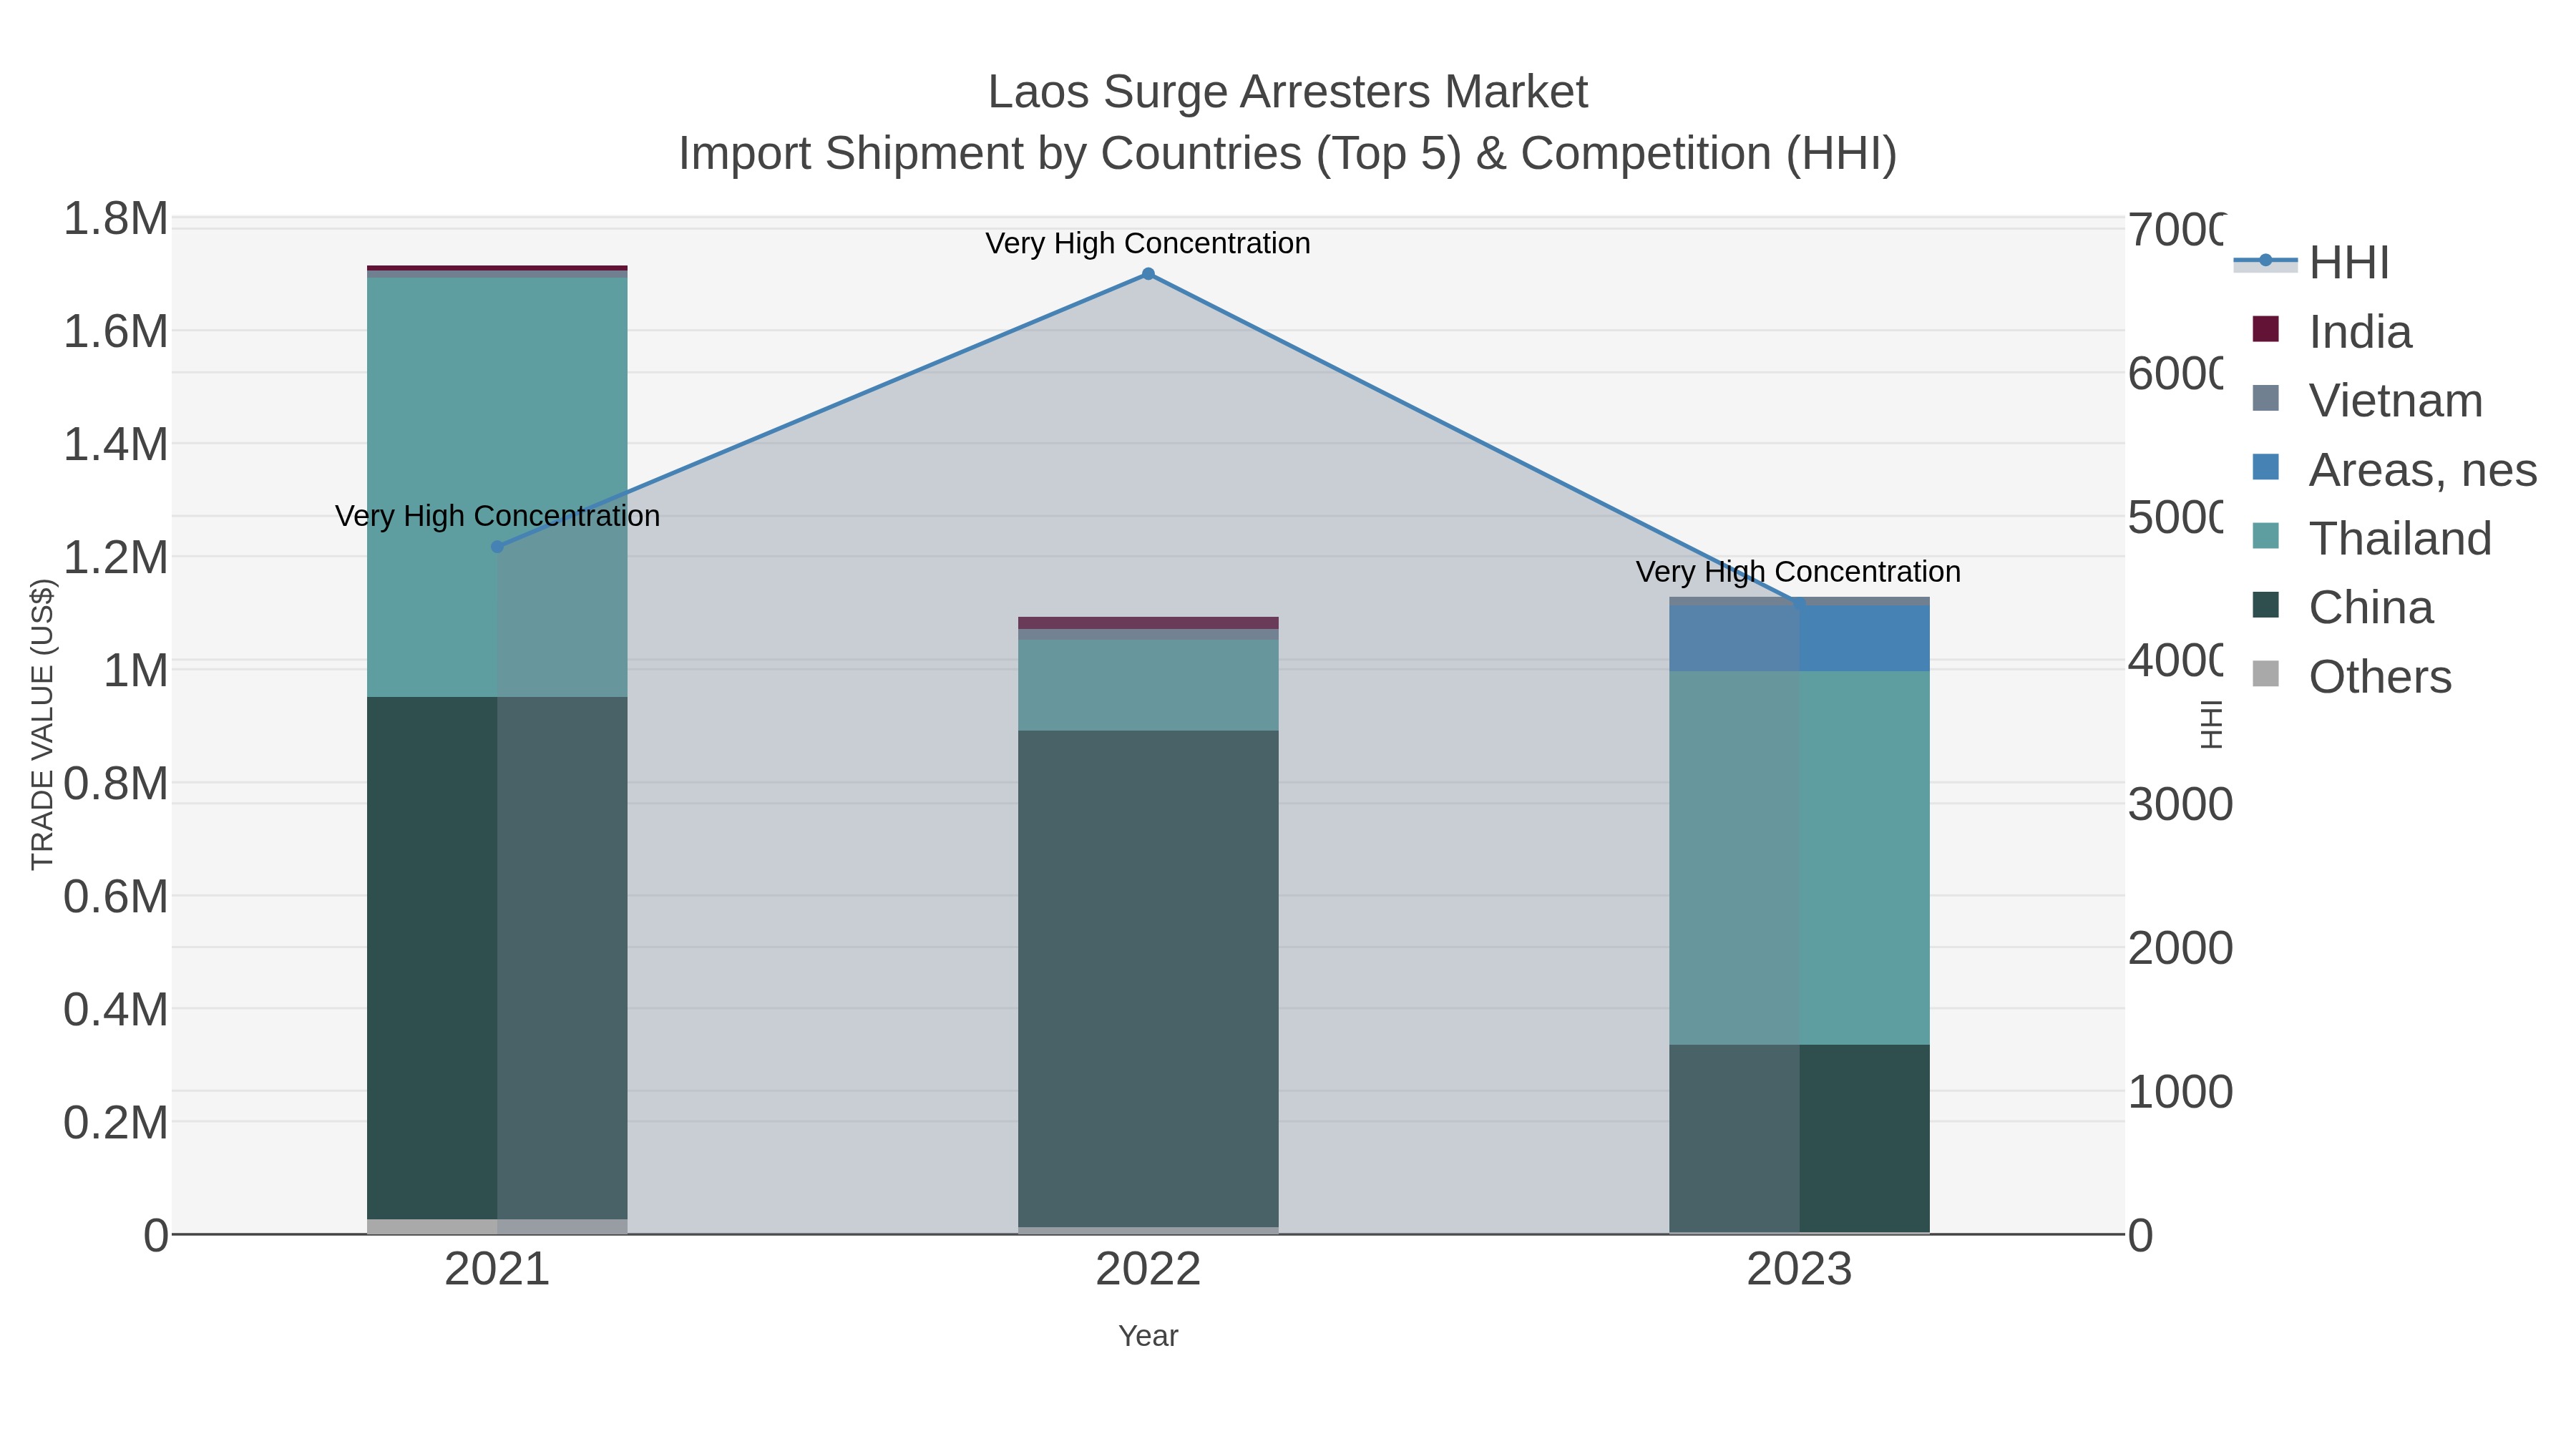This screenshot has width=2576, height=1449.
Task: Click the India maroon legend swatch
Action: tap(2265, 329)
